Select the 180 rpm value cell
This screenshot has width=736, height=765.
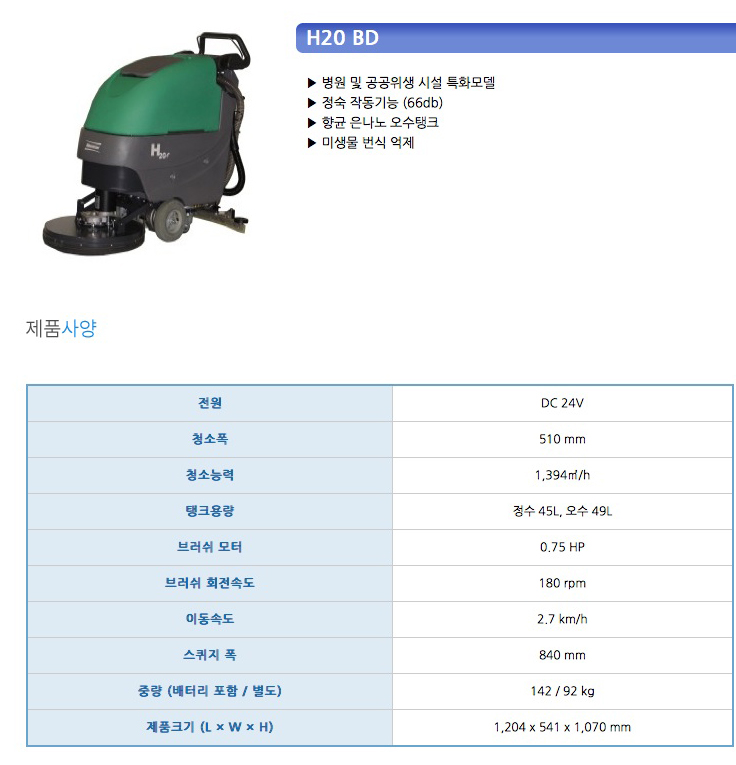point(561,583)
